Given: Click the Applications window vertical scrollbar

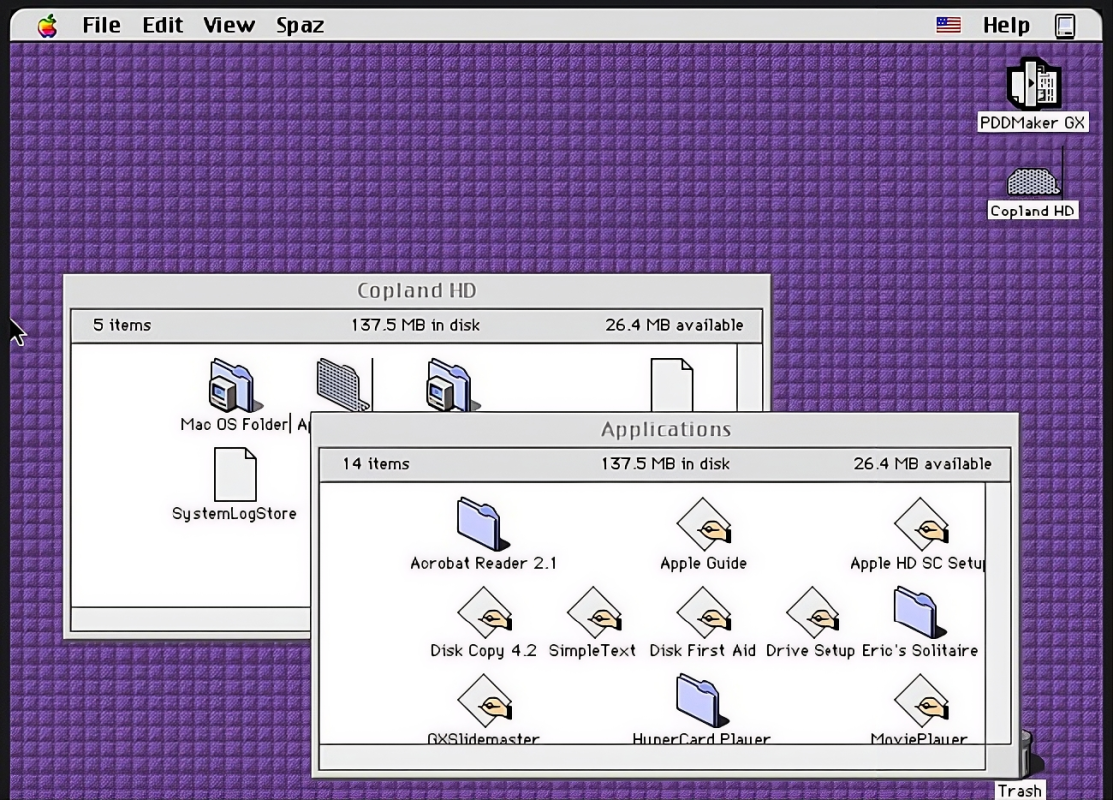Looking at the screenshot, I should tap(998, 613).
